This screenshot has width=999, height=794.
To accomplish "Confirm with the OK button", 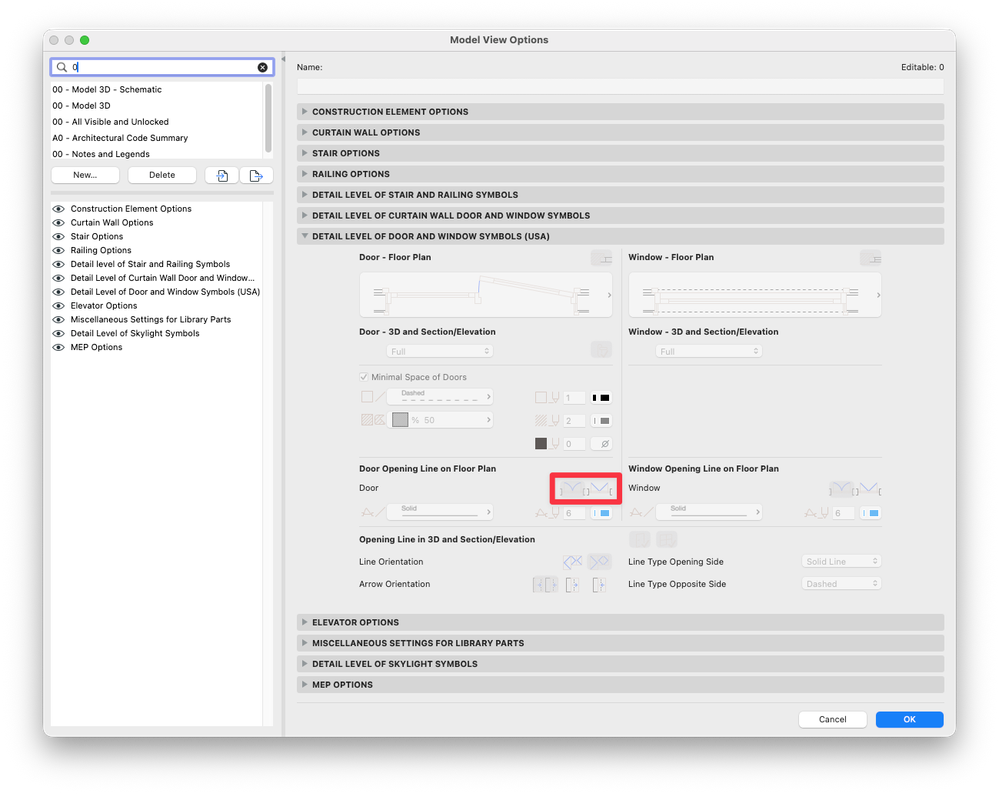I will click(909, 719).
